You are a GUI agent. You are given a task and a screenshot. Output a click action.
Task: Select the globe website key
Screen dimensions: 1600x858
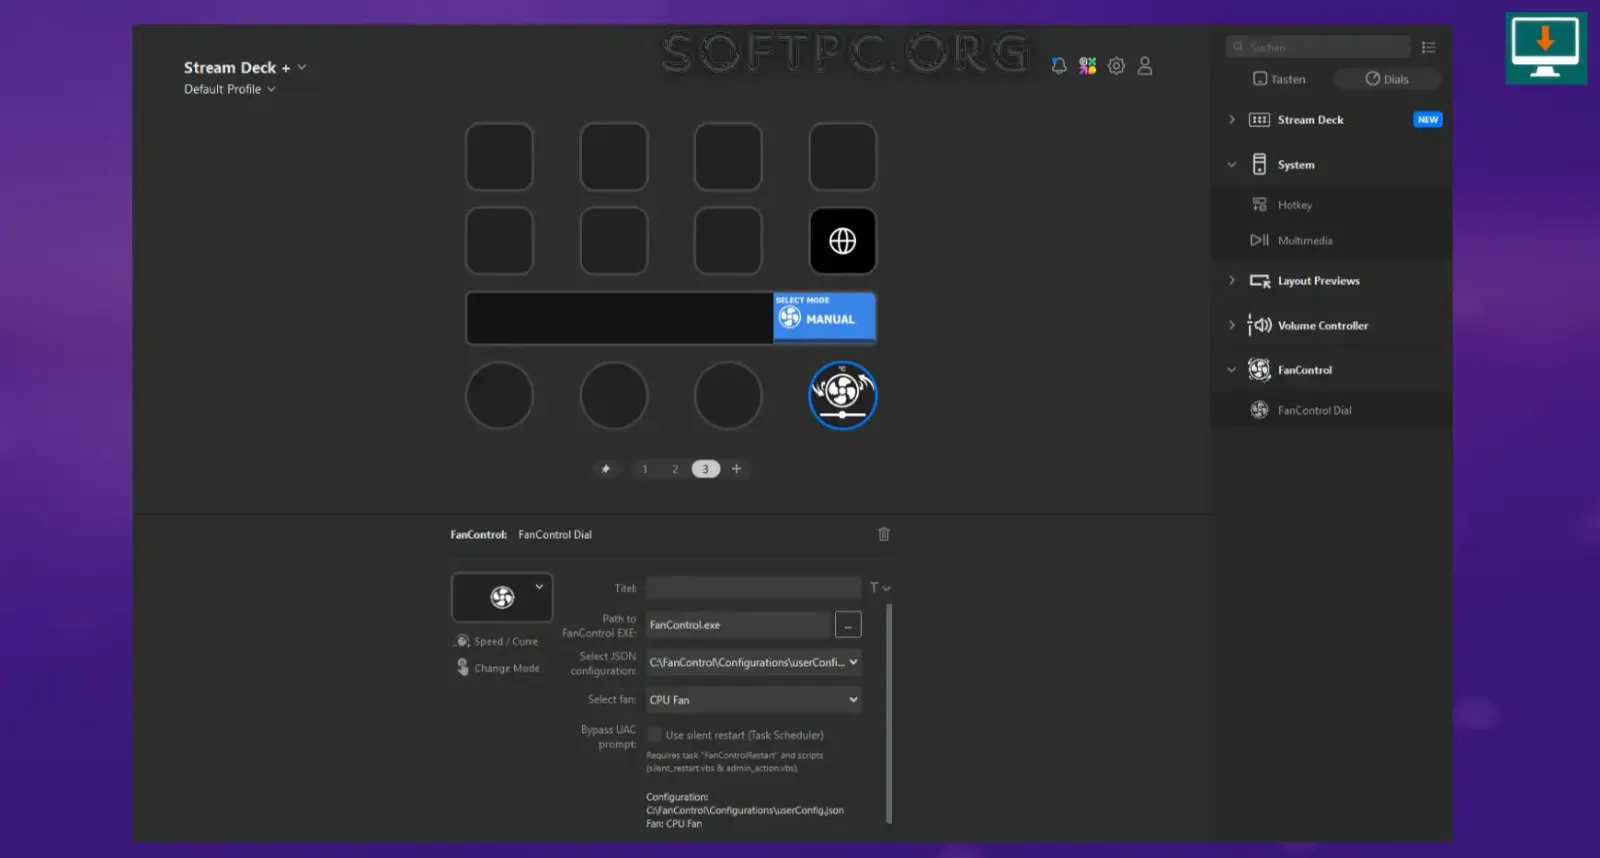point(842,241)
